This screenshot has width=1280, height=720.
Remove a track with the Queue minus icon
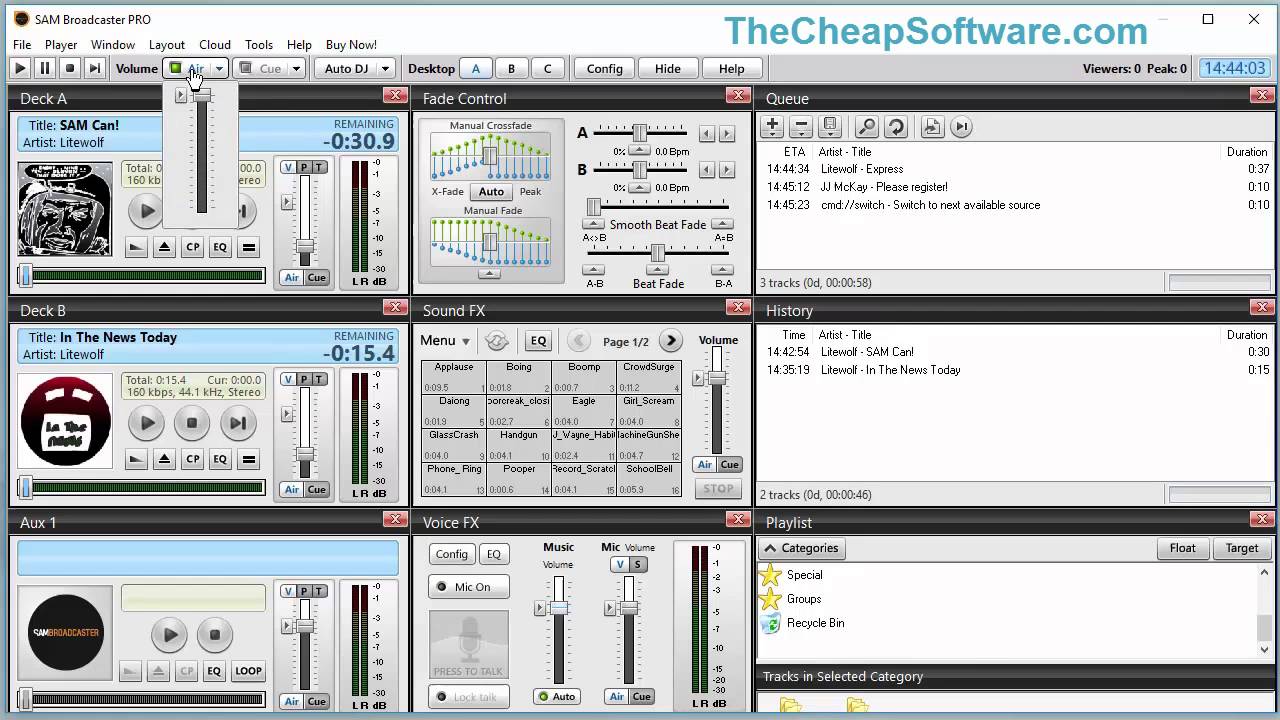click(800, 127)
